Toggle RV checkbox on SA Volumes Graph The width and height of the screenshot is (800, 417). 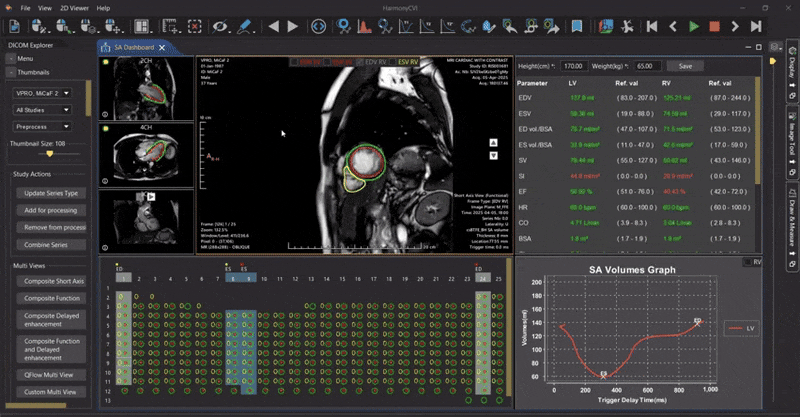[747, 262]
